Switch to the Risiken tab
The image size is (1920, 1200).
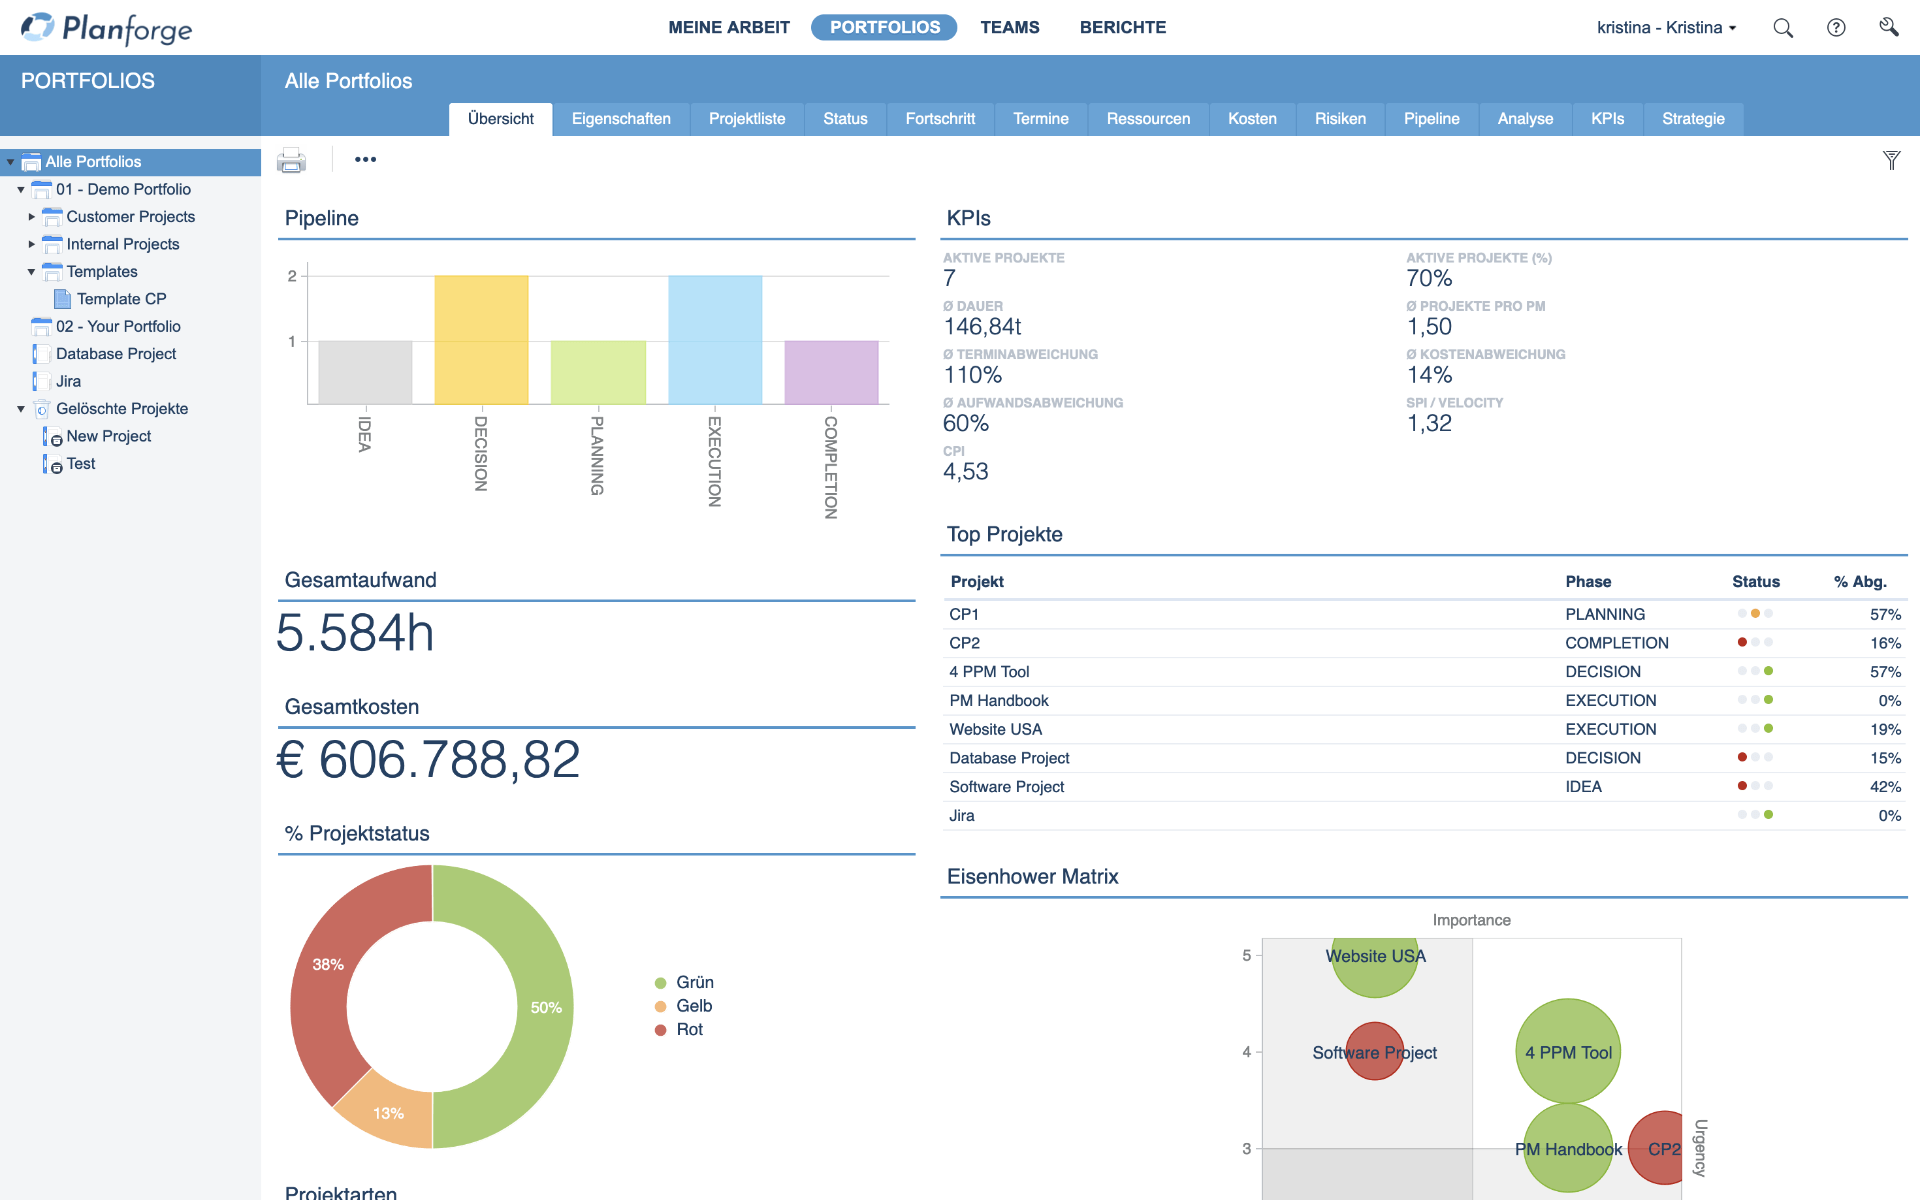(1340, 118)
